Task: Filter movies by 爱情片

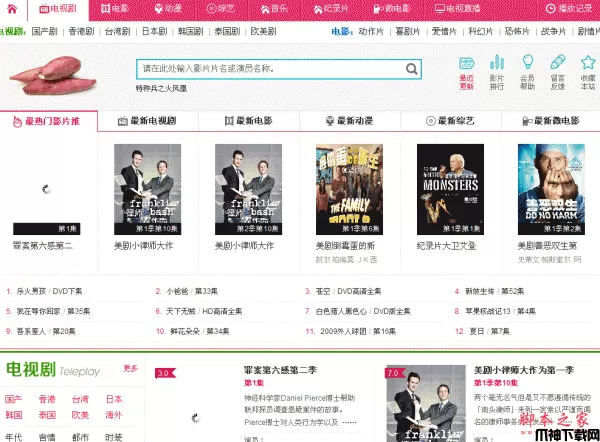Action: click(444, 31)
